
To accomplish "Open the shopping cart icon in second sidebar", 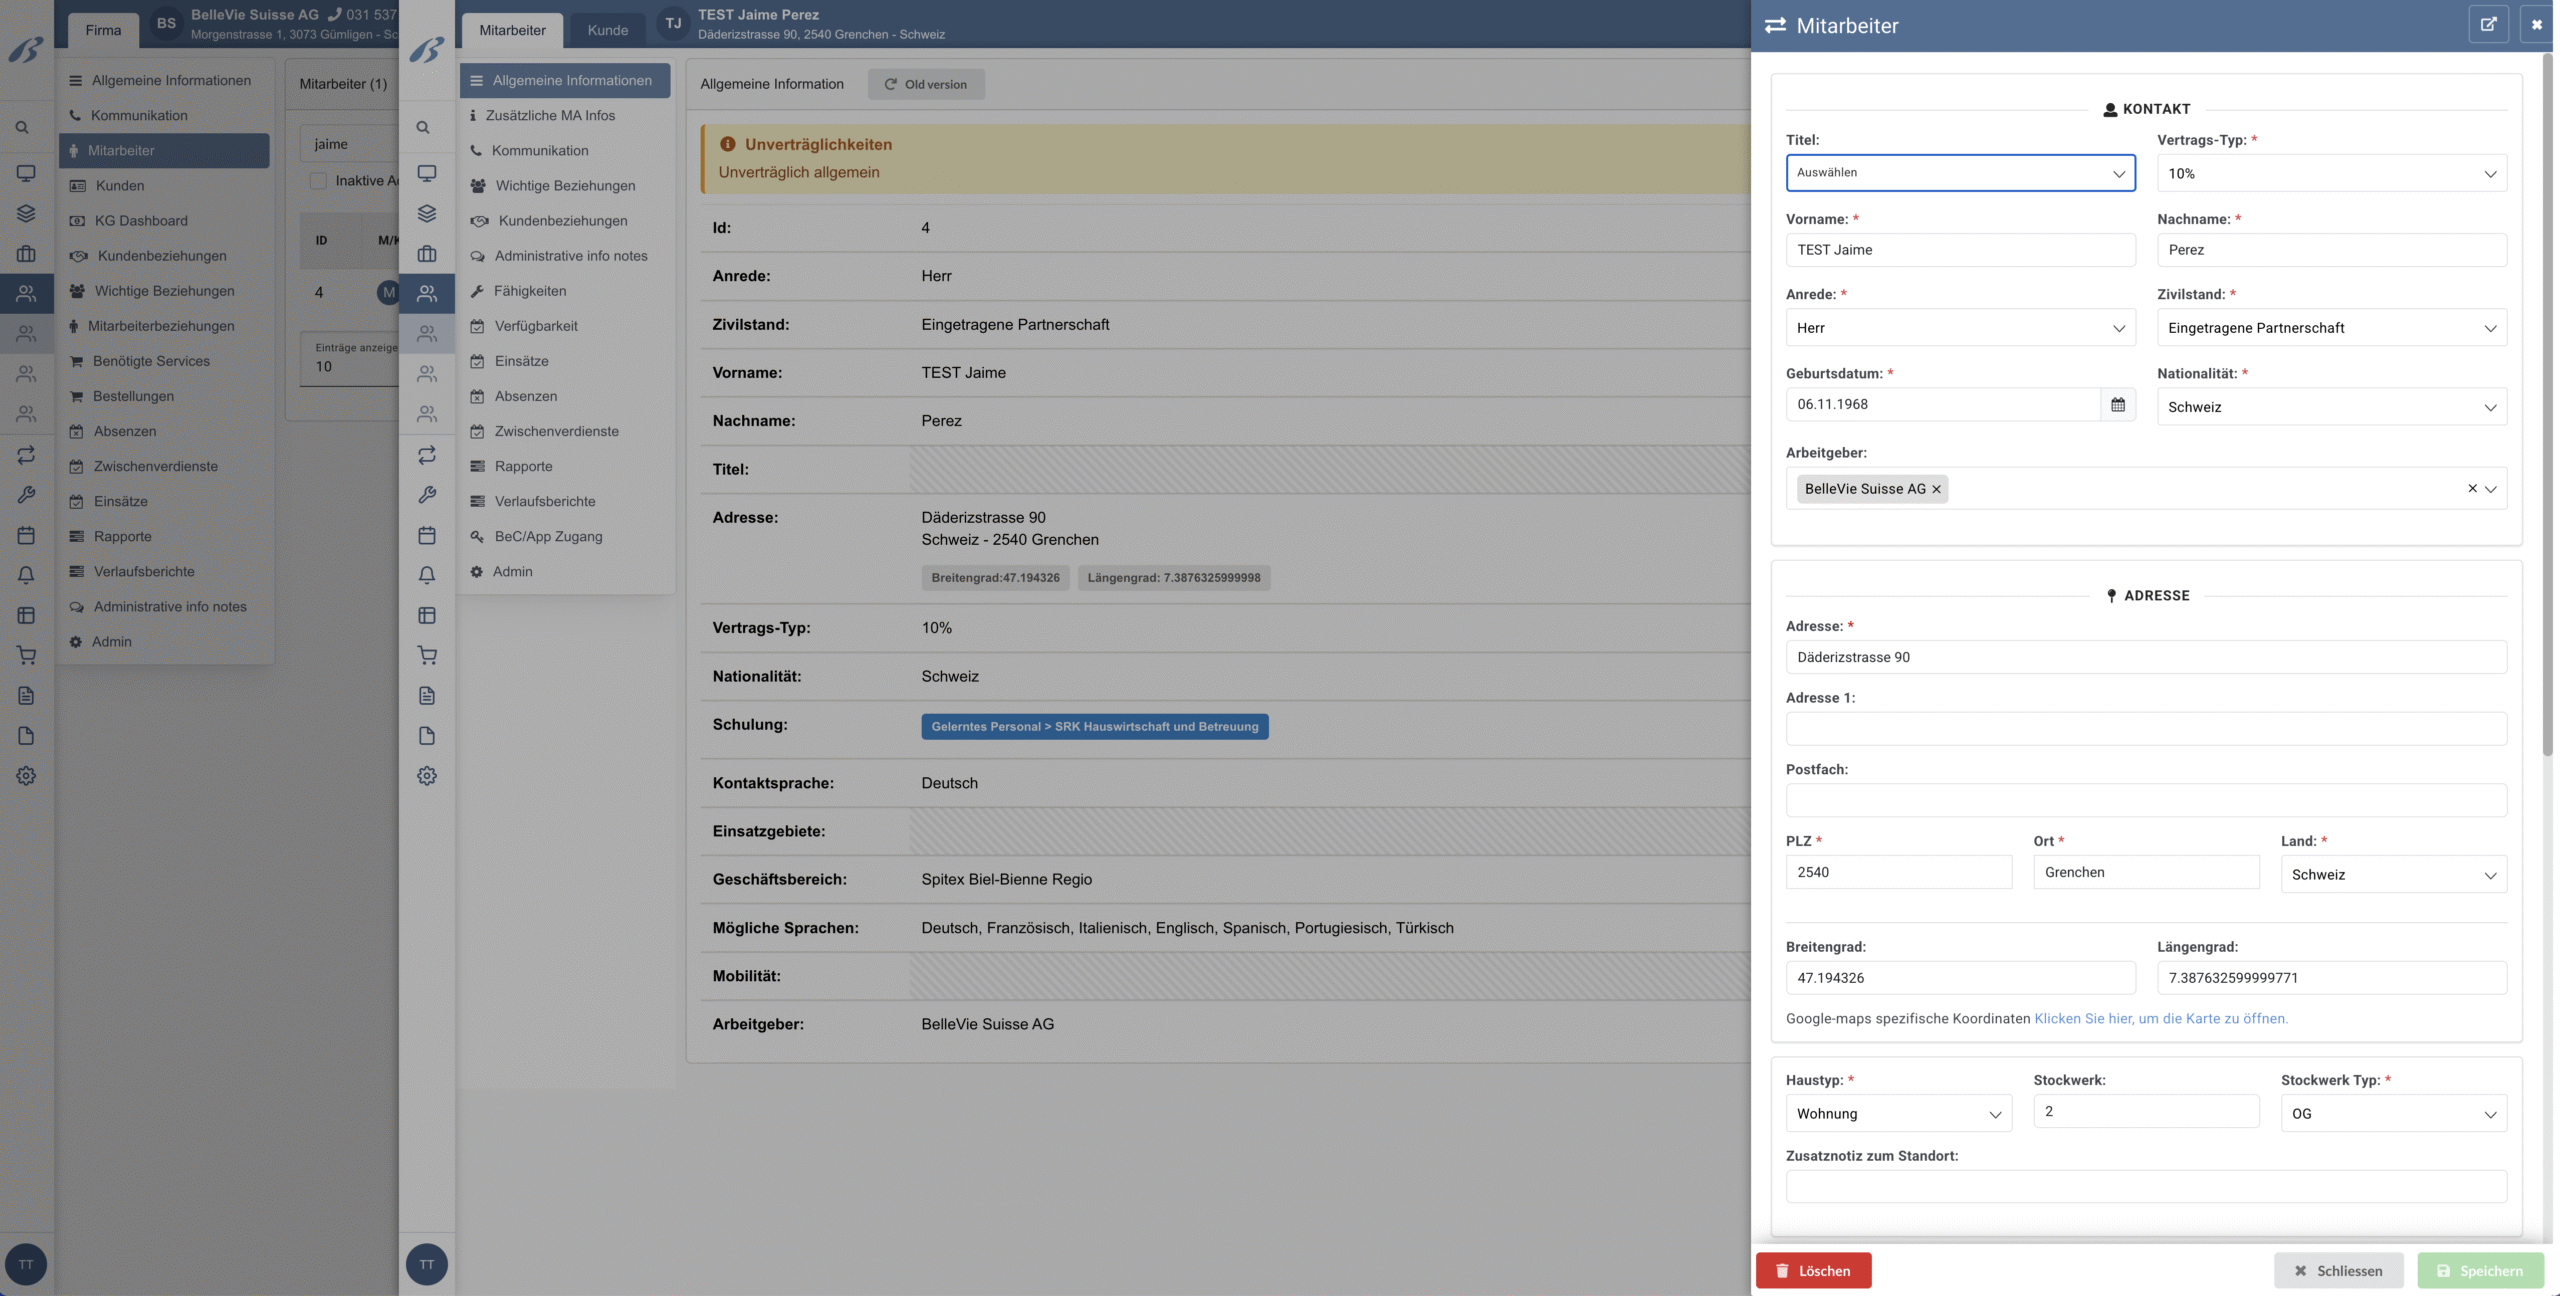I will [427, 656].
